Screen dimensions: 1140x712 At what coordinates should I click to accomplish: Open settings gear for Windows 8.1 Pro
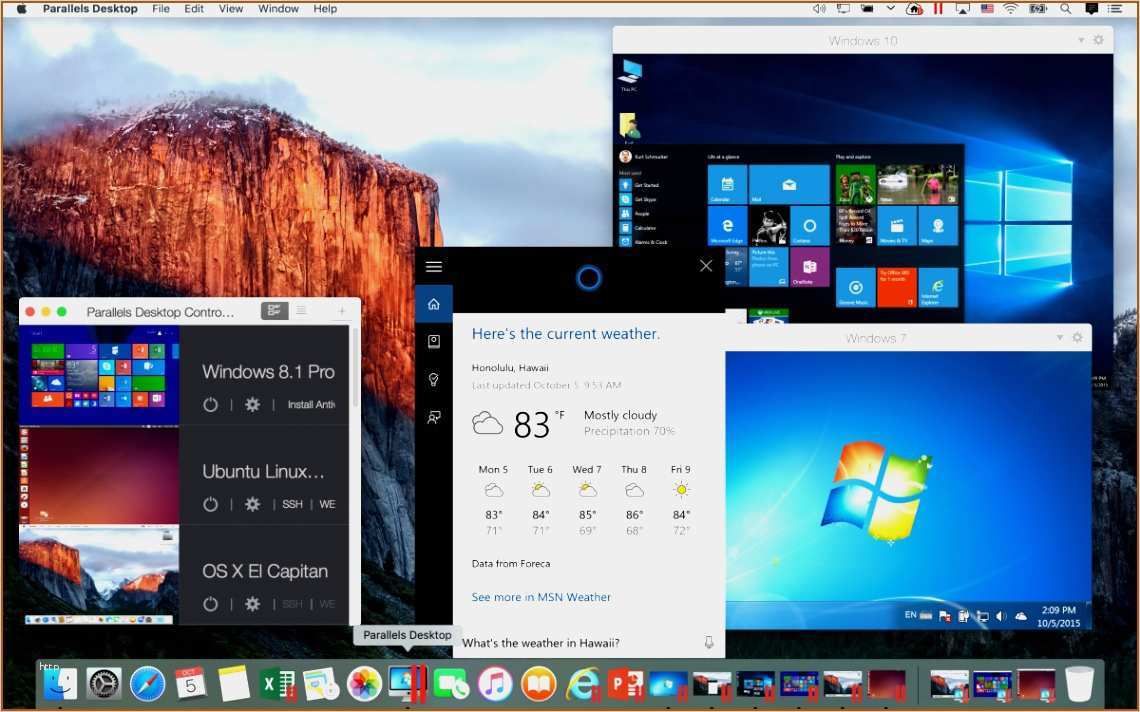pyautogui.click(x=252, y=405)
